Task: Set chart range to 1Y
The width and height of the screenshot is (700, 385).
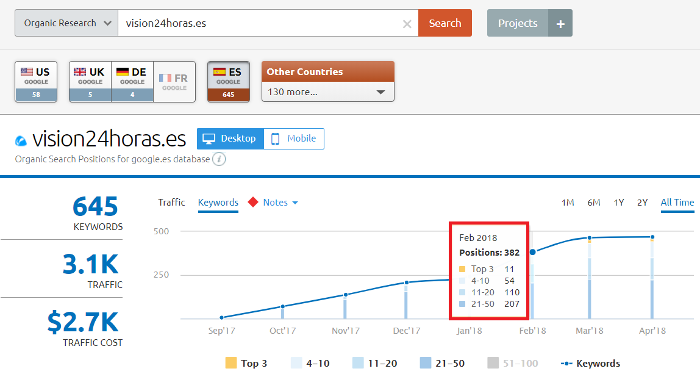Action: tap(618, 203)
